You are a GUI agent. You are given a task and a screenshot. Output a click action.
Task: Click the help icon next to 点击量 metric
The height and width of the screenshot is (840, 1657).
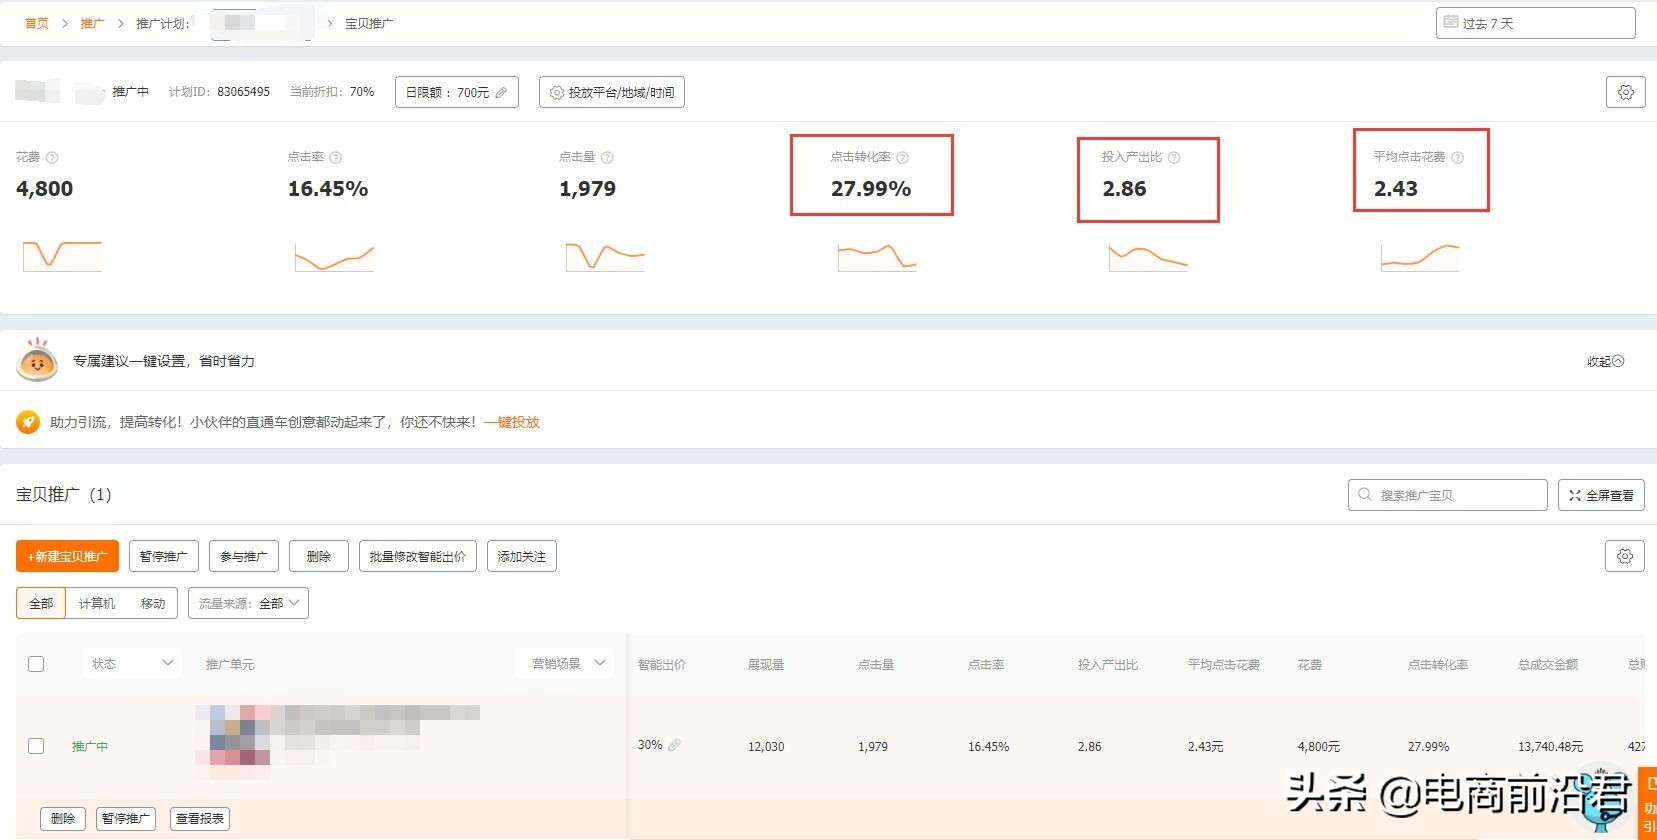pos(607,158)
